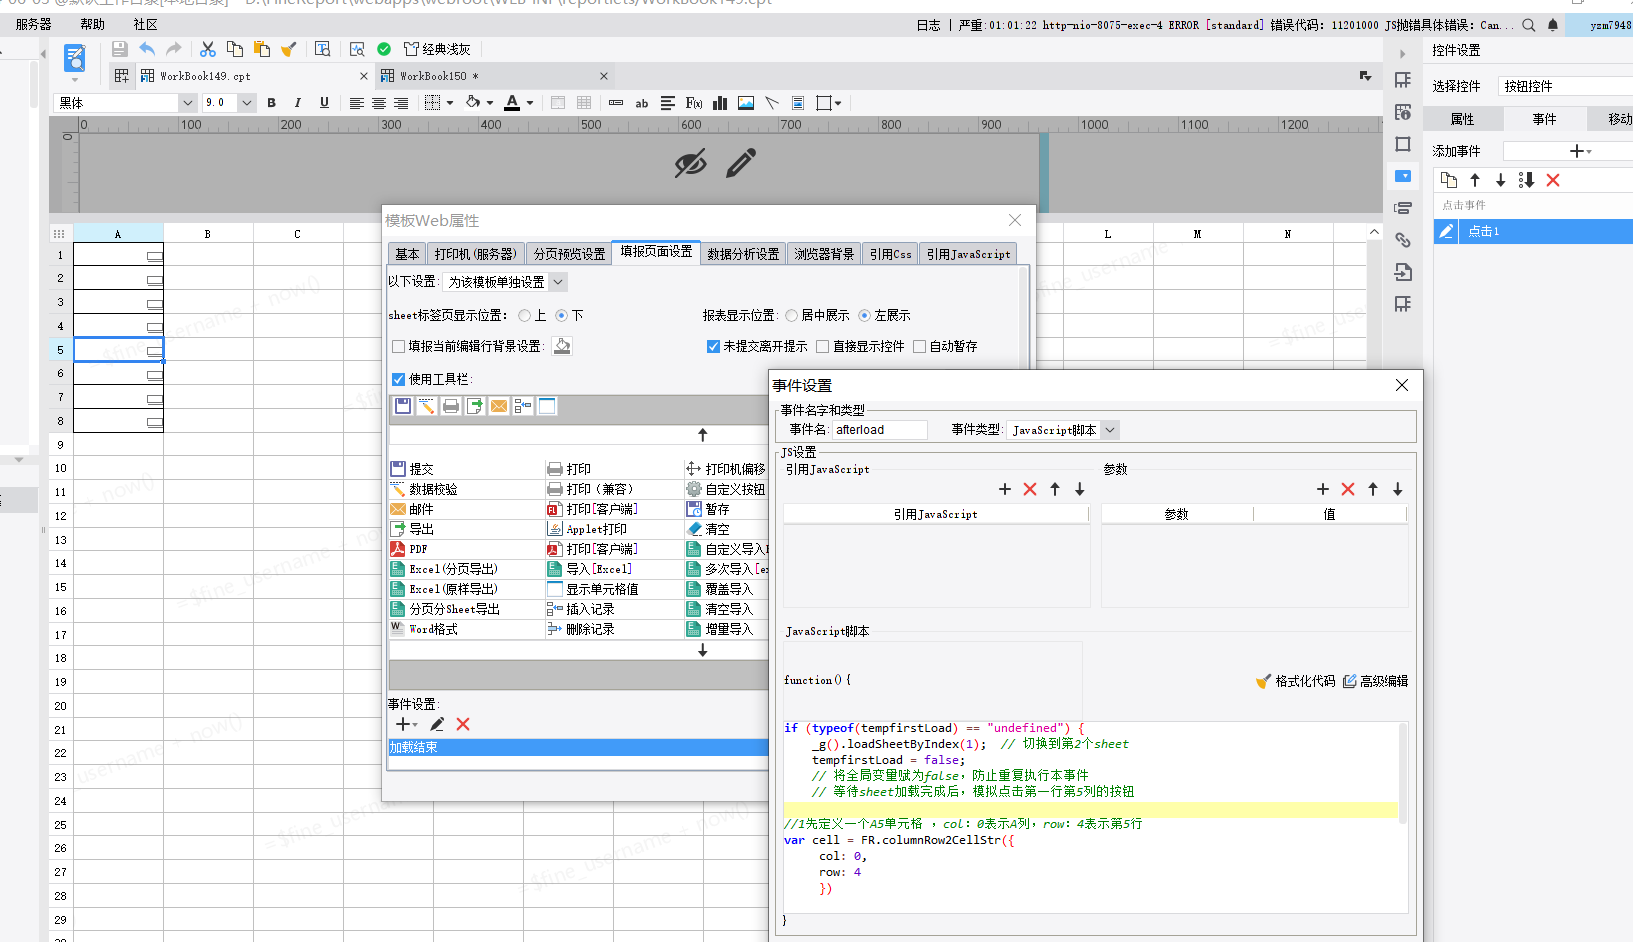Open the search icon in the top bar
Viewport: 1633px width, 942px height.
tap(1529, 25)
